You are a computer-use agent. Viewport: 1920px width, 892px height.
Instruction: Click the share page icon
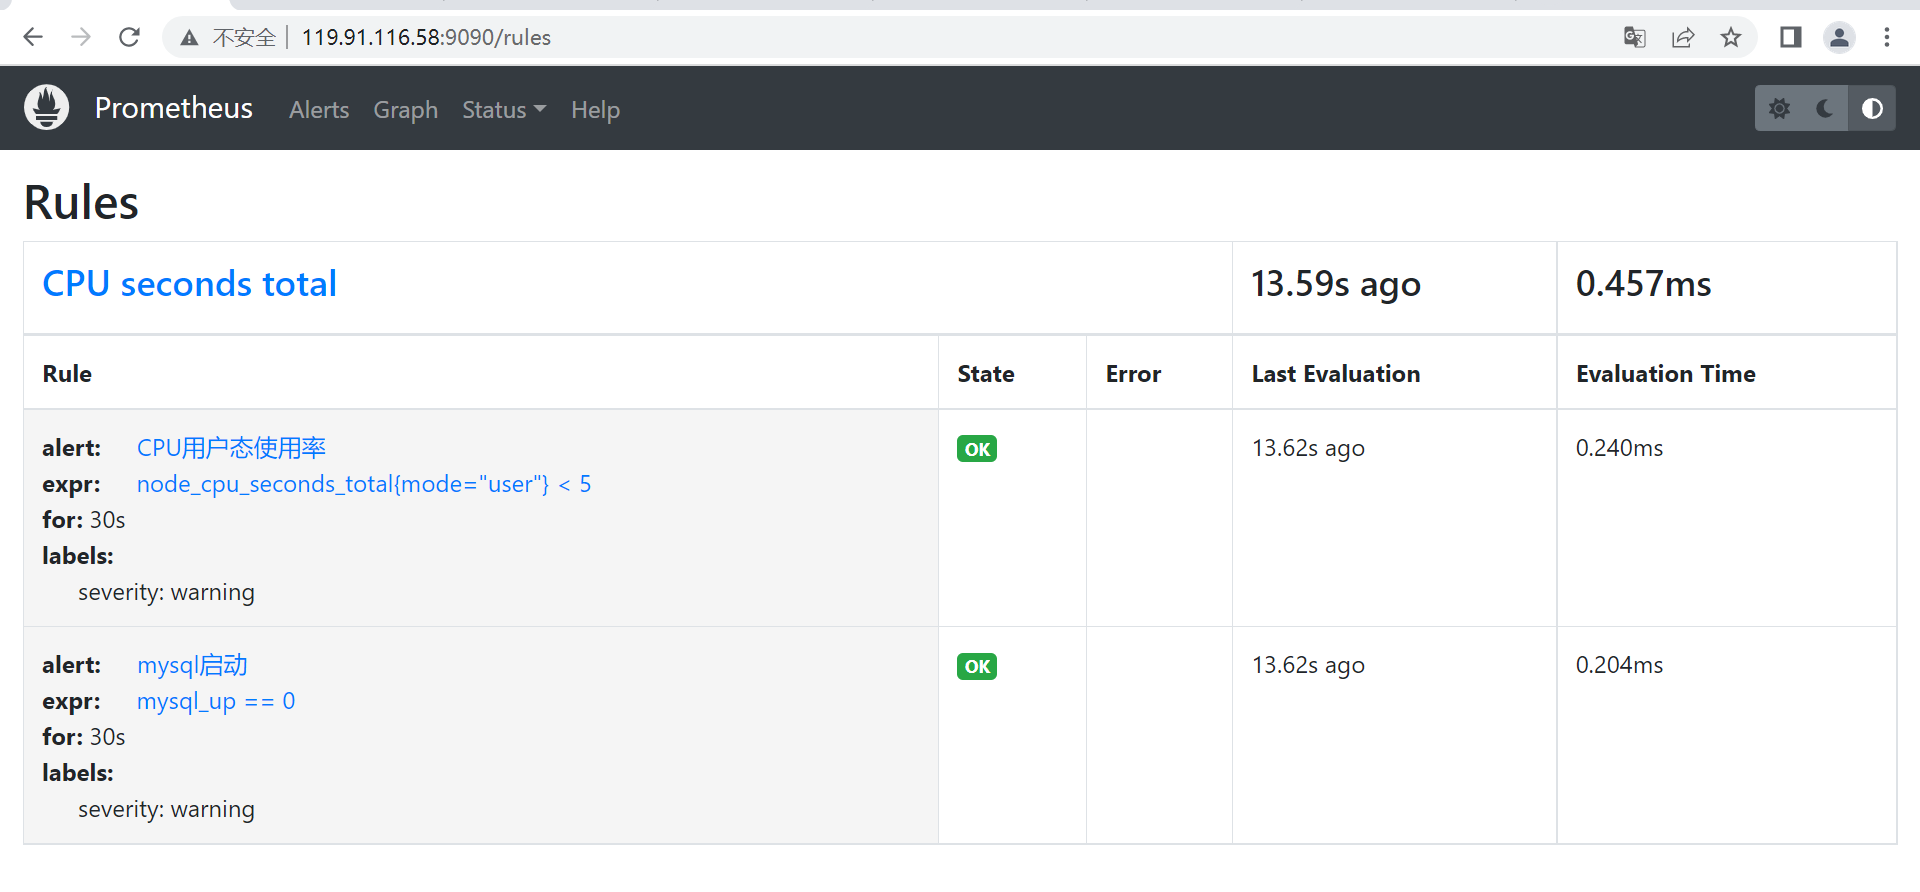pos(1683,37)
